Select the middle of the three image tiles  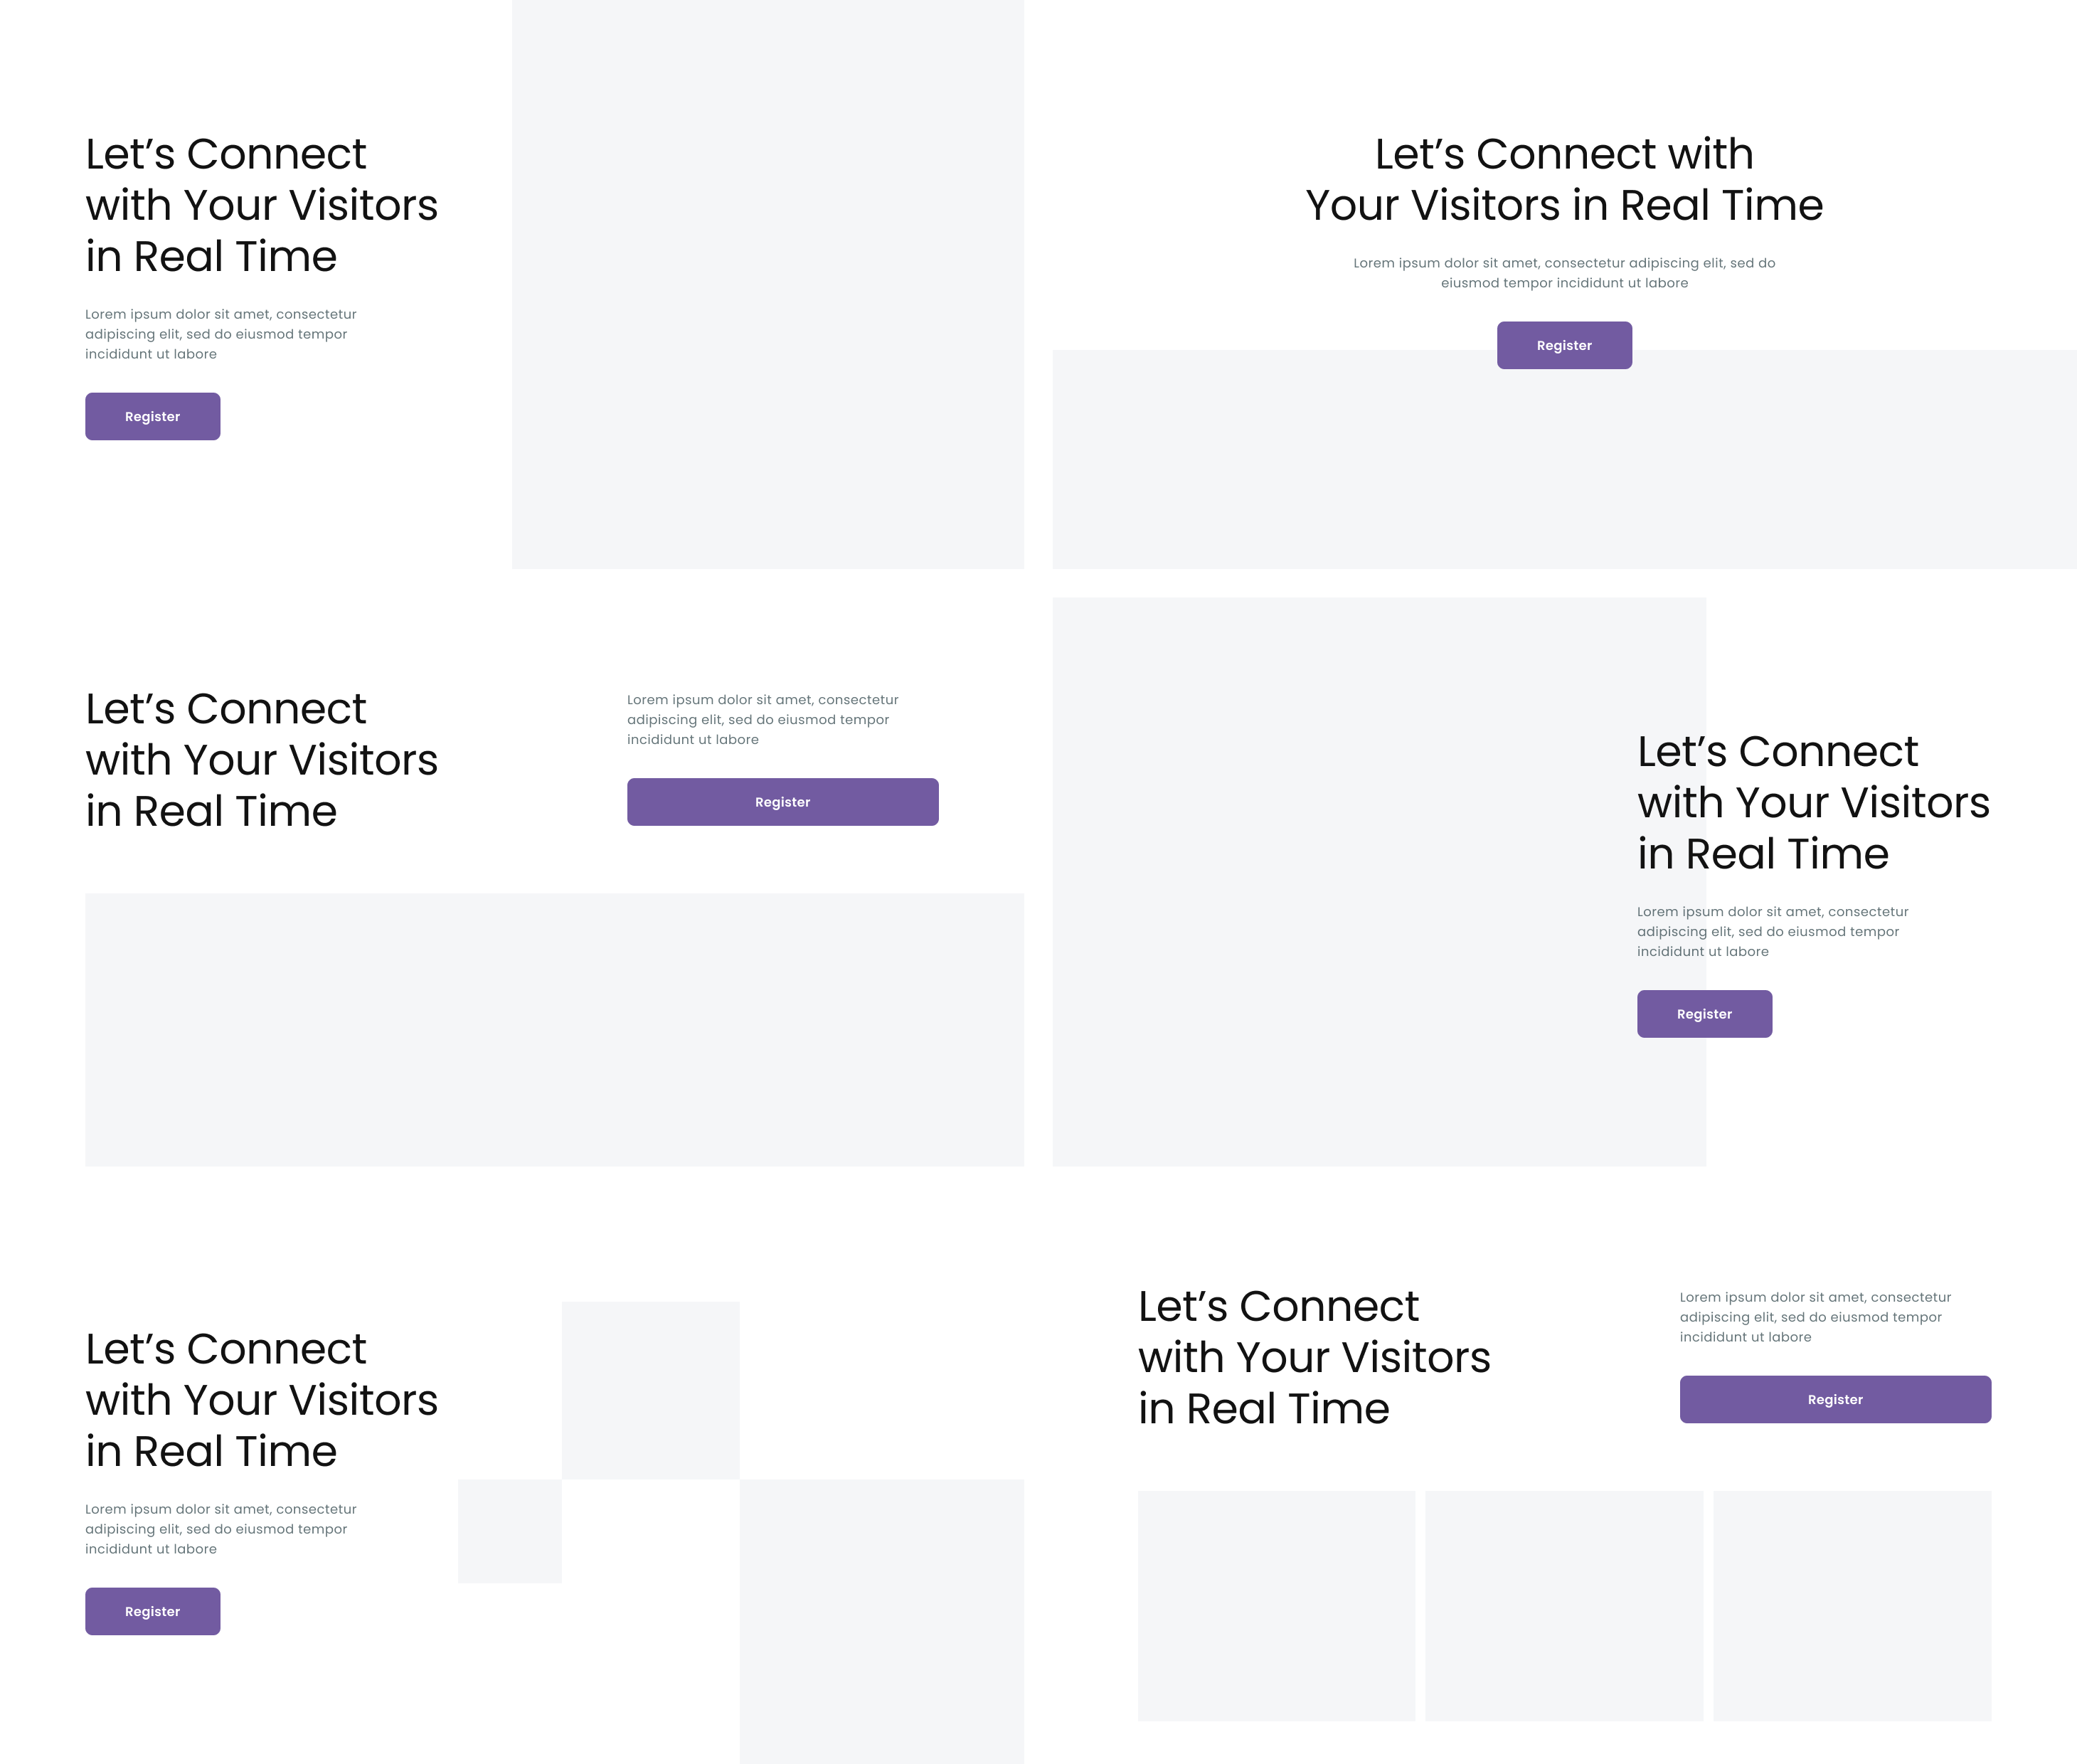pos(1564,1606)
